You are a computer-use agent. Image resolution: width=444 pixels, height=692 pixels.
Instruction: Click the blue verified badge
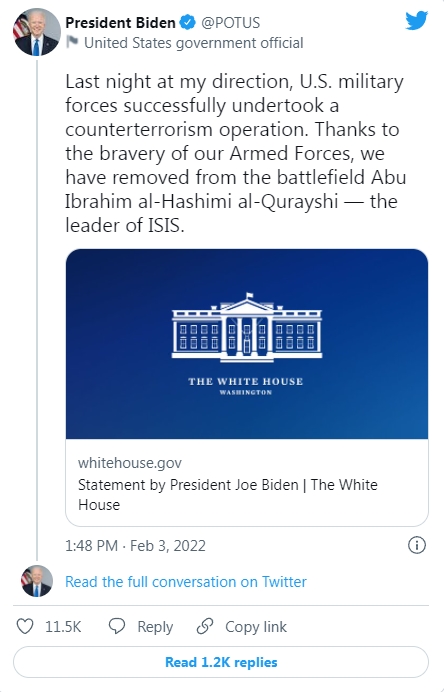tap(188, 23)
